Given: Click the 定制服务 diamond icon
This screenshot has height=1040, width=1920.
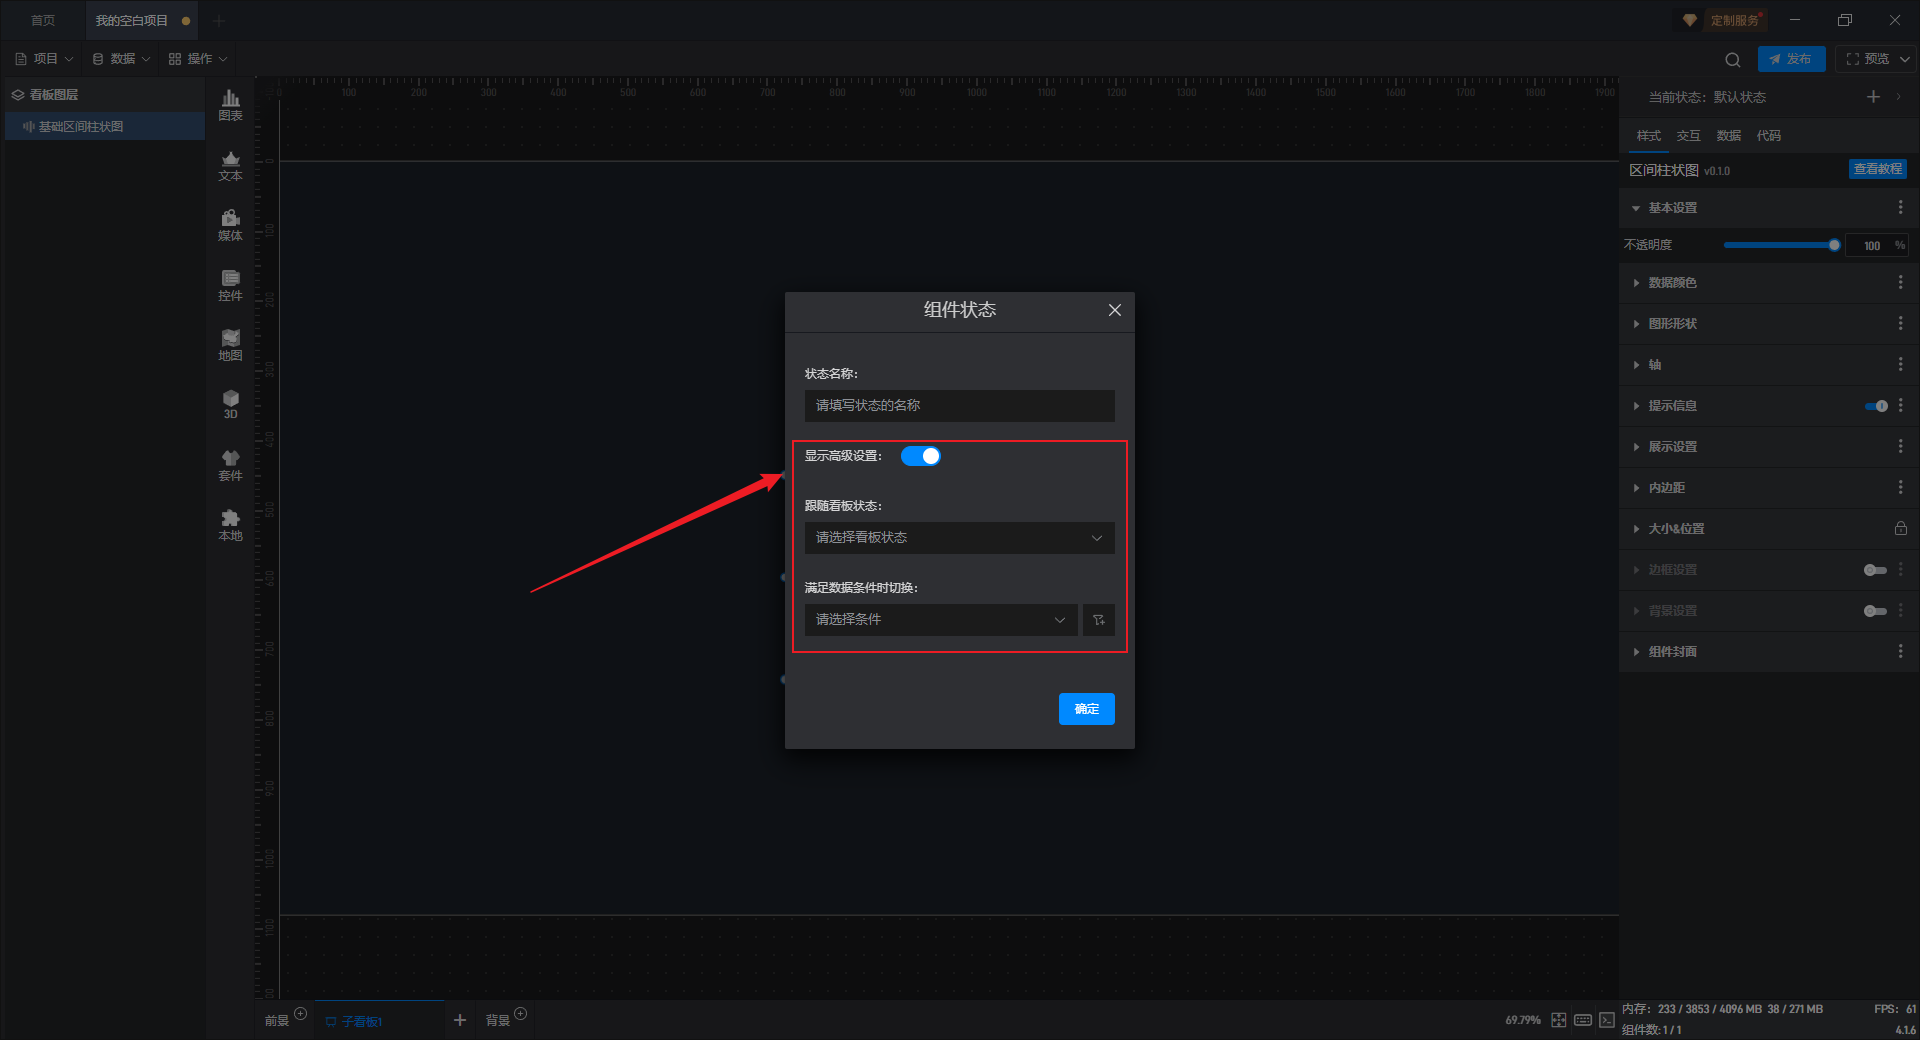Looking at the screenshot, I should (1690, 20).
